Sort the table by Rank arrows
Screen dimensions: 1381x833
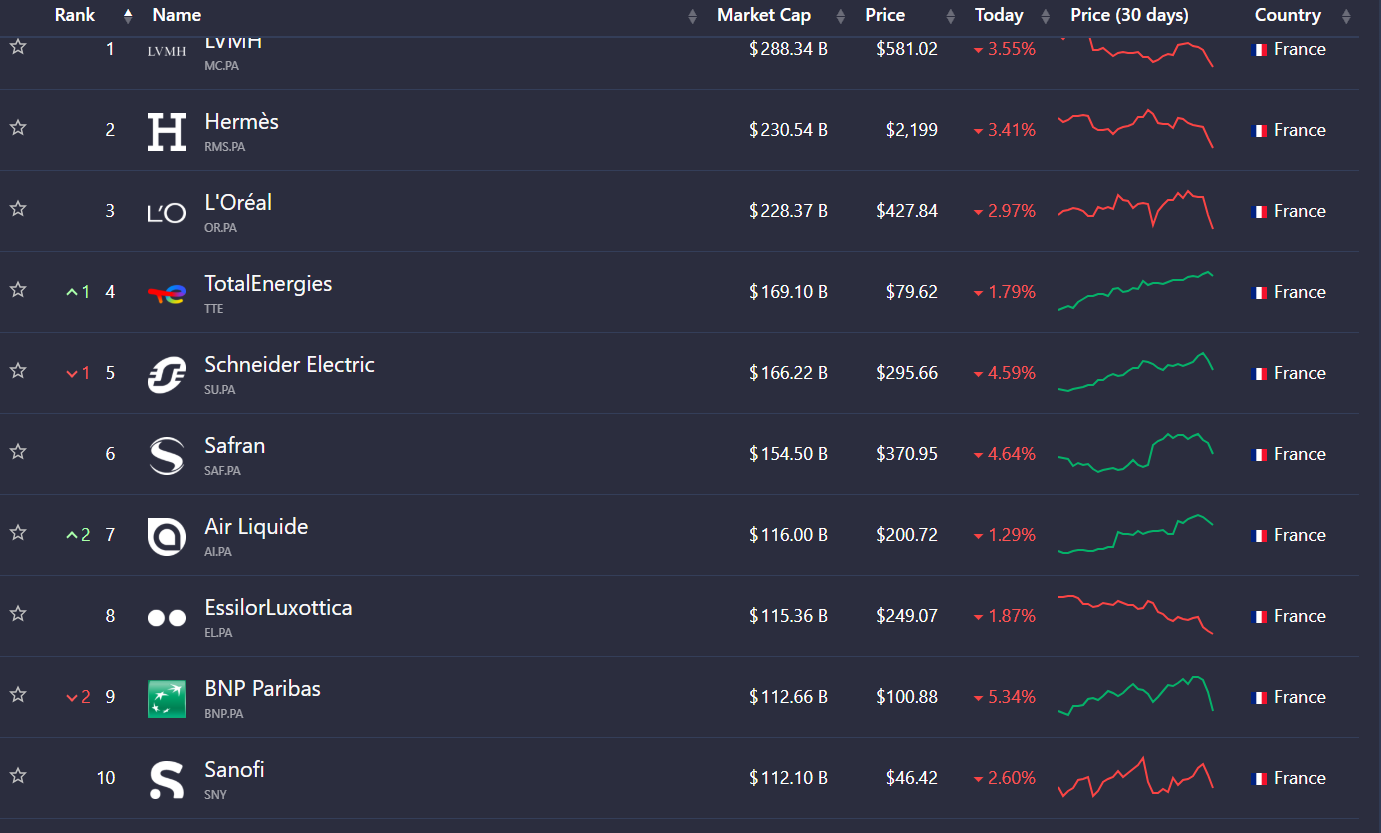(x=128, y=16)
